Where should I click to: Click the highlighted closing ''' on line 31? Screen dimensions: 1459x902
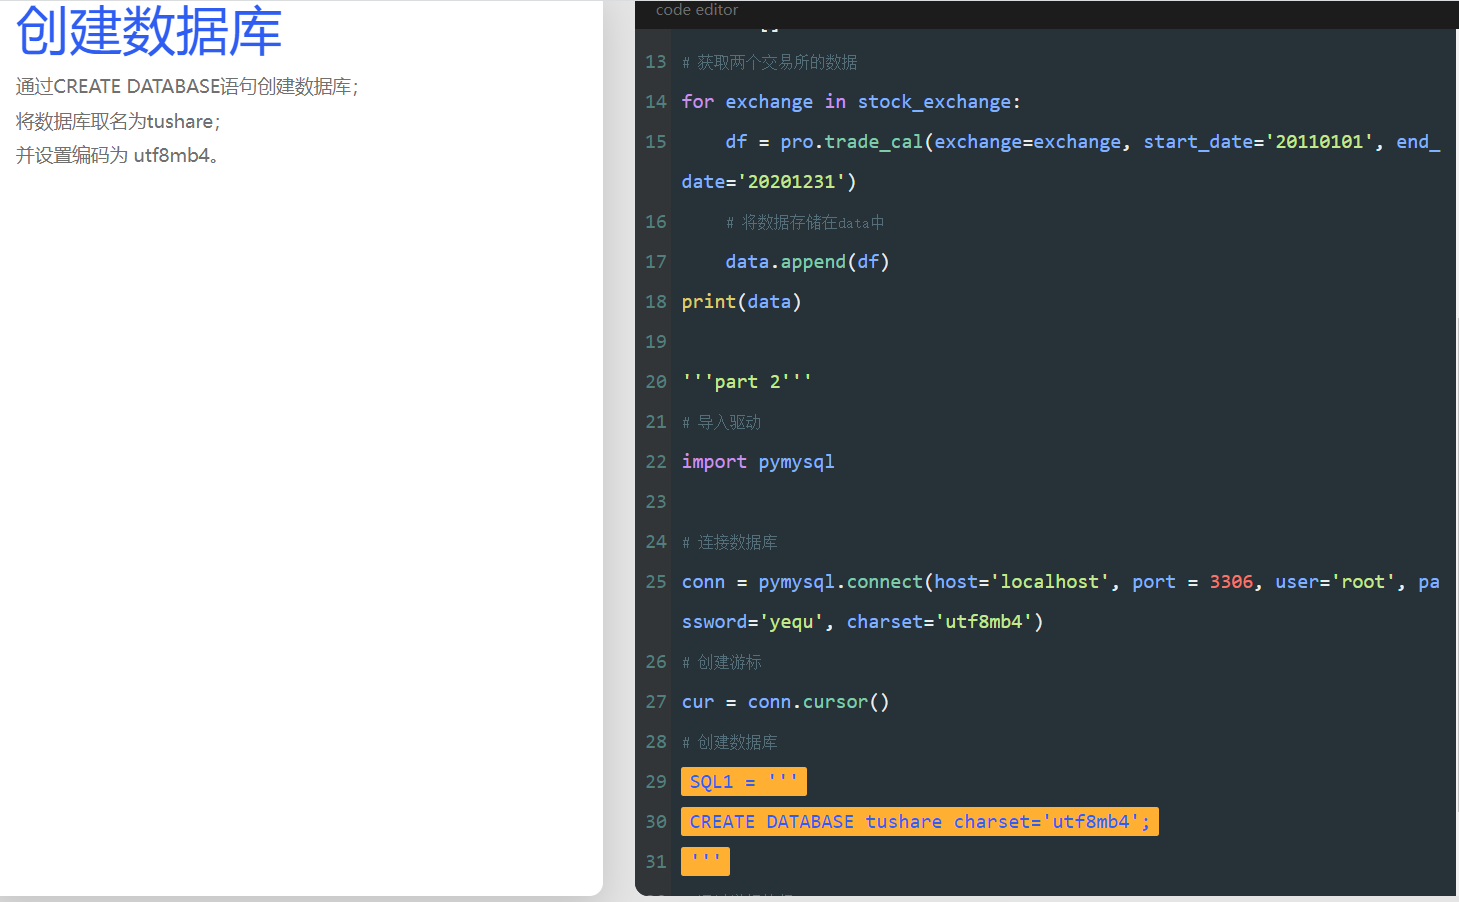[705, 861]
